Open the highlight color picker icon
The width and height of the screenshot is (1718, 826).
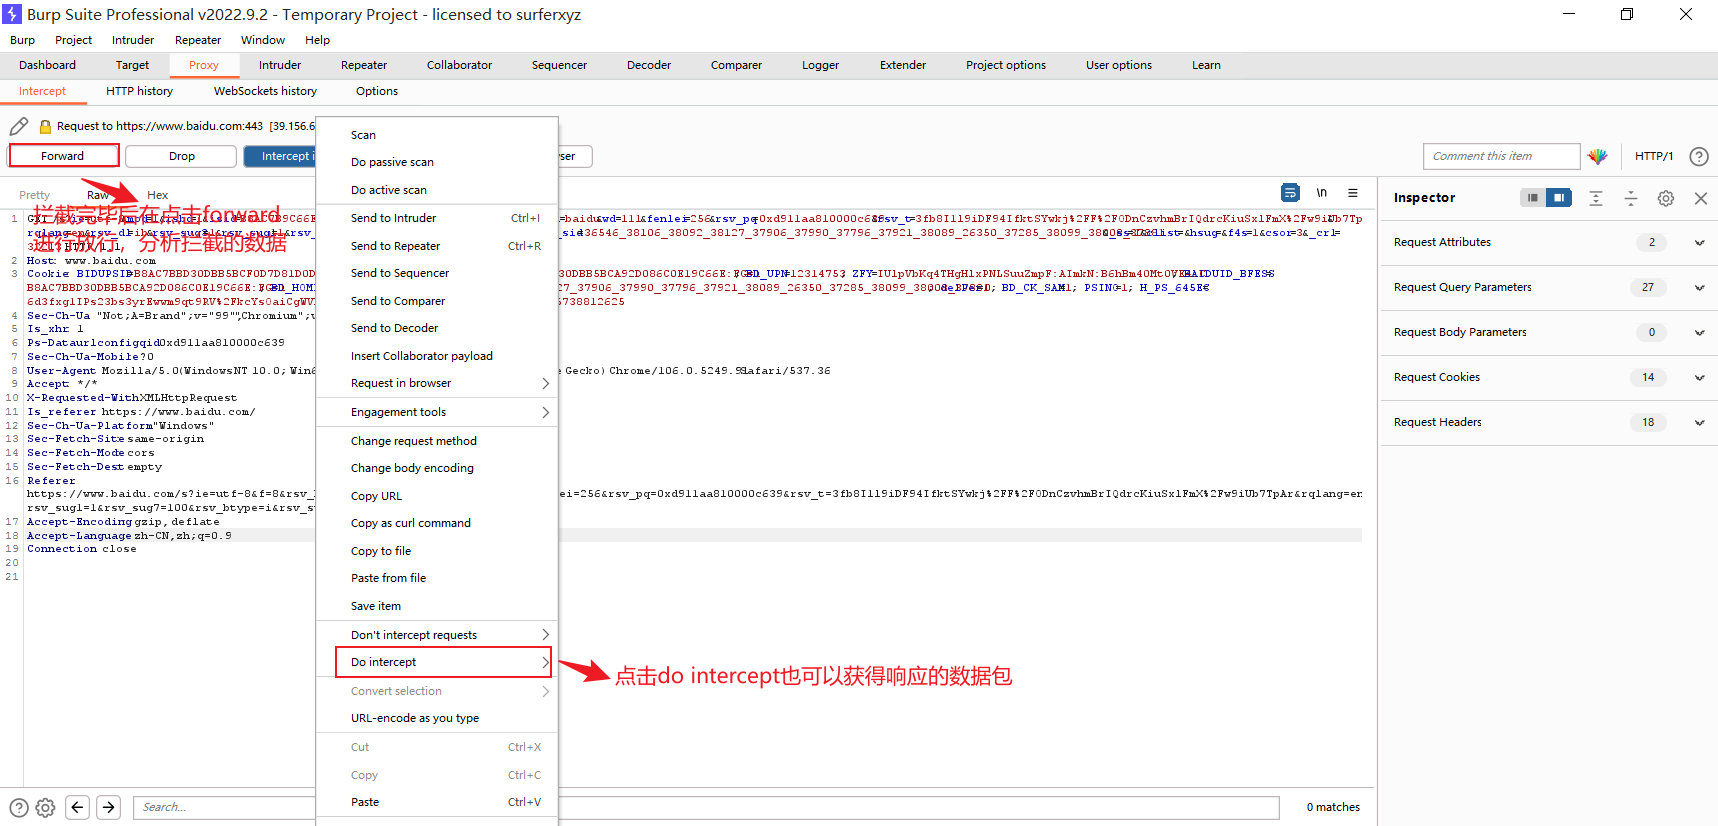(1597, 156)
